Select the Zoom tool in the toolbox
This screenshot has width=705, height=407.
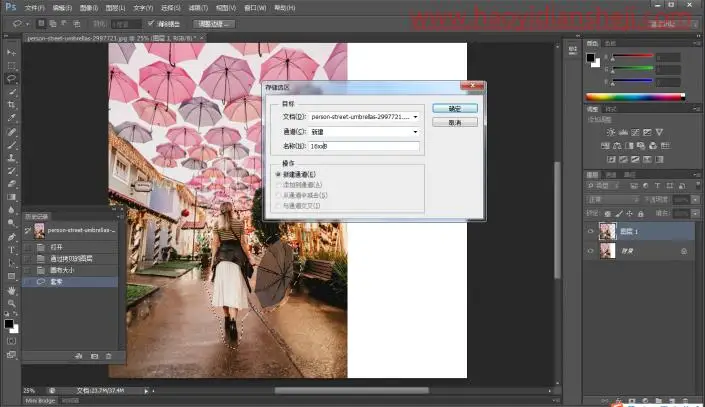[x=11, y=303]
